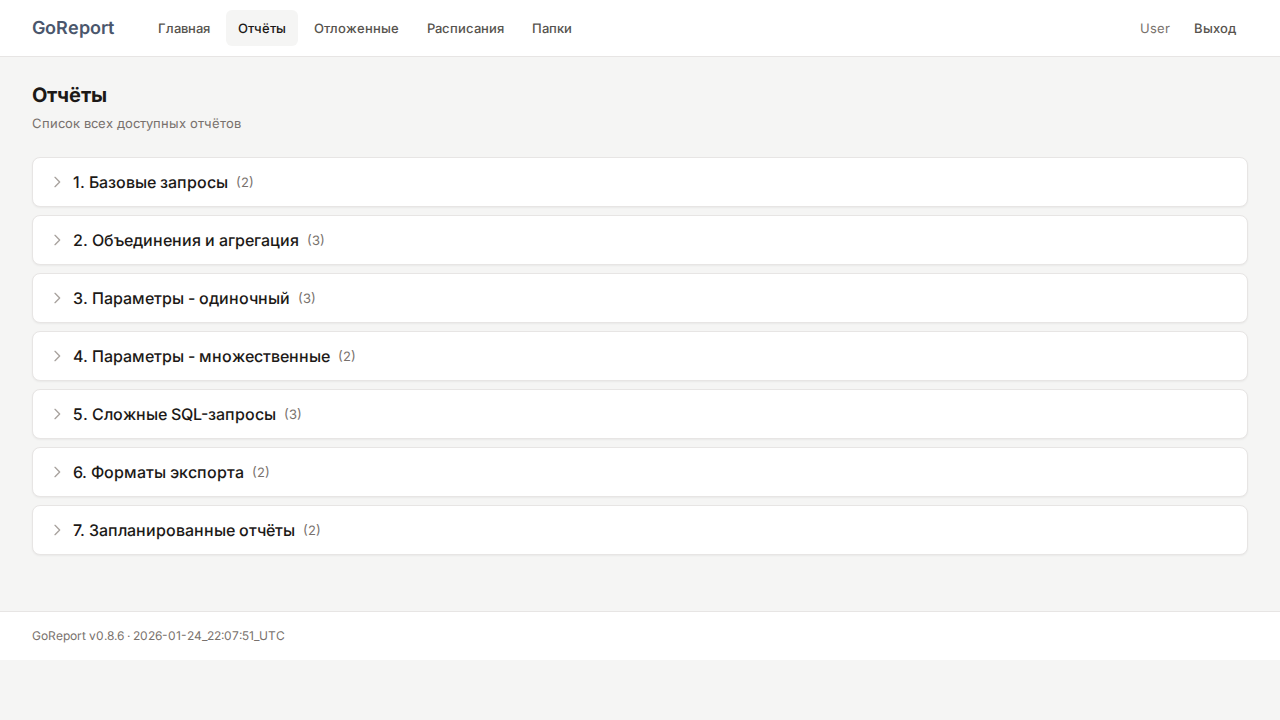Image resolution: width=1280 pixels, height=720 pixels.
Task: Click the arrow icon next to Запланированные отчёты
Action: tap(57, 530)
